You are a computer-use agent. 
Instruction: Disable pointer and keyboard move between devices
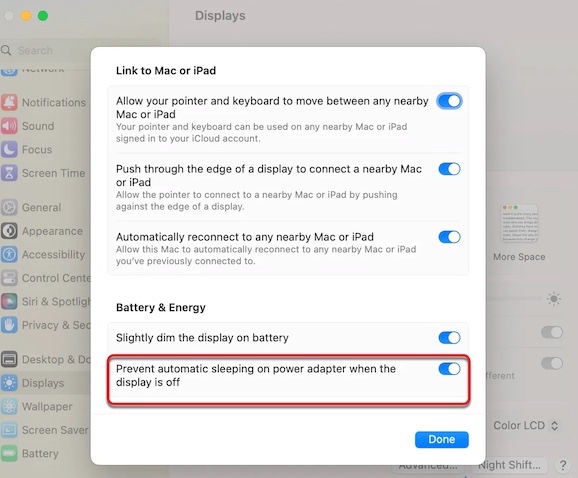coord(449,101)
